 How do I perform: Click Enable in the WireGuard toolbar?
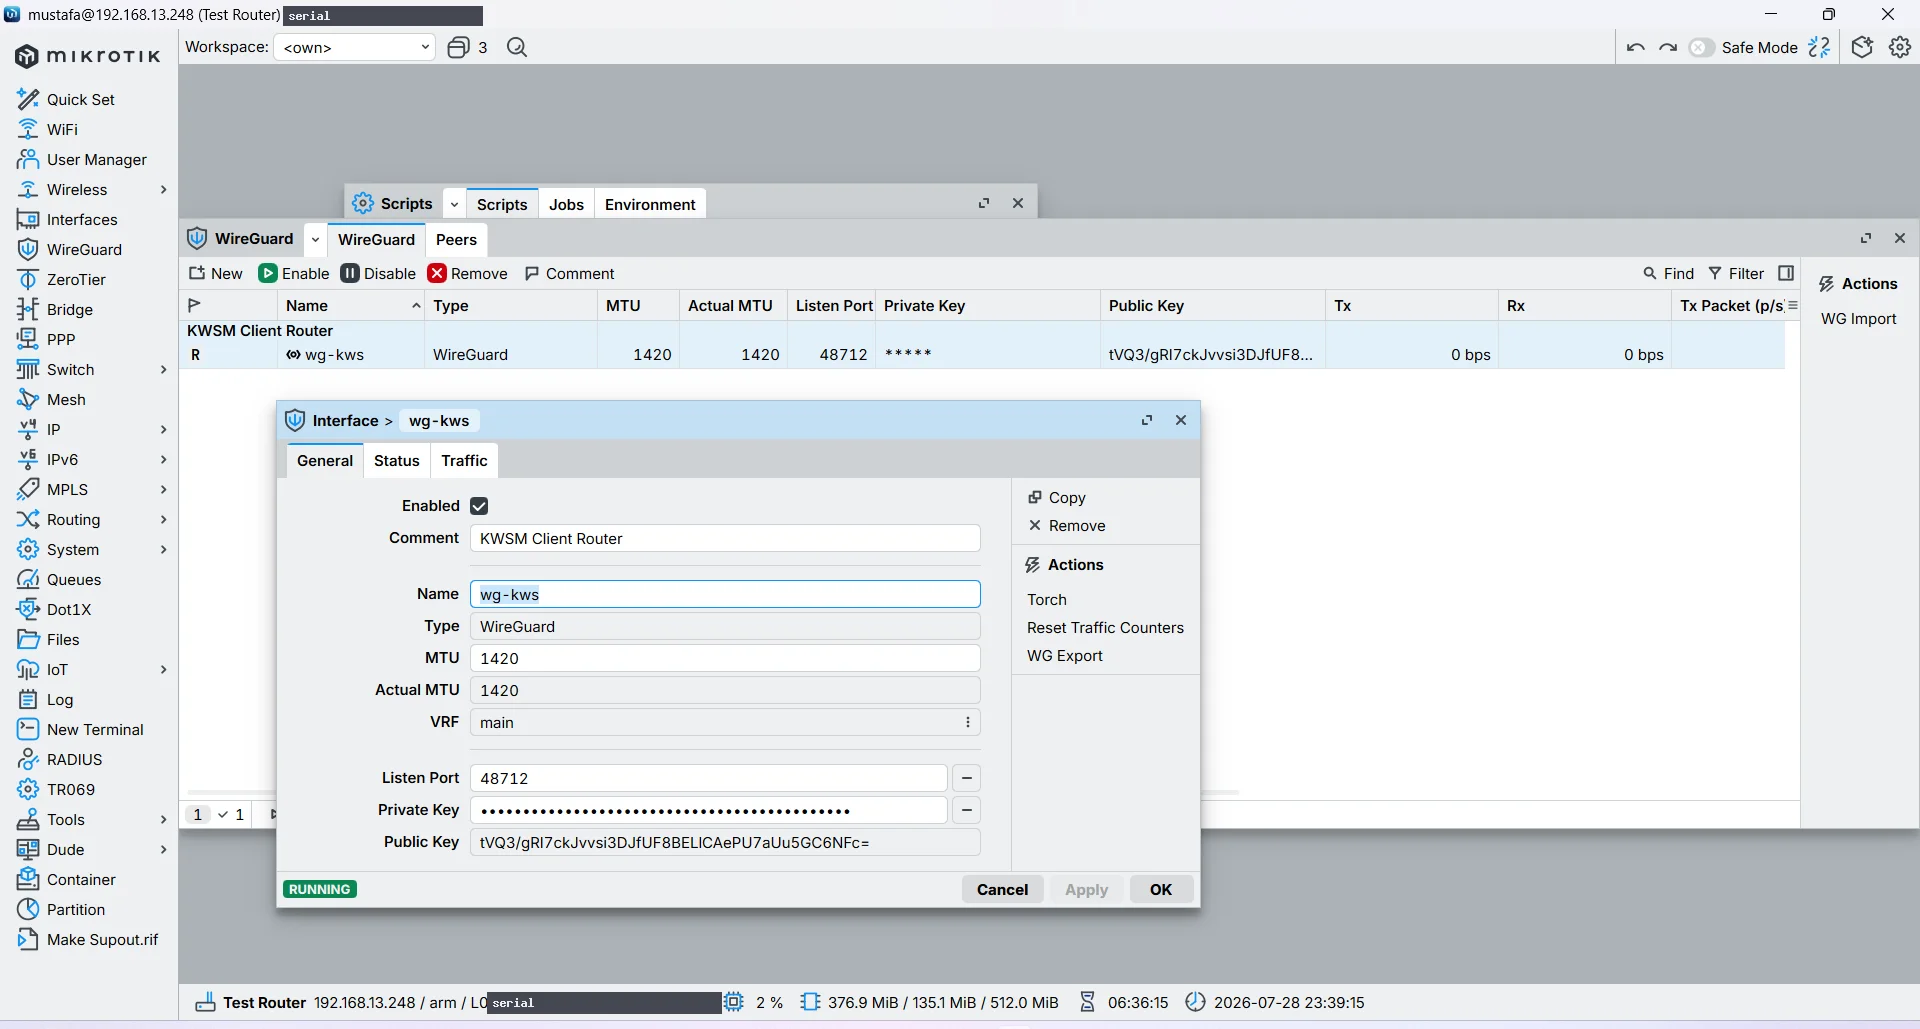click(294, 273)
